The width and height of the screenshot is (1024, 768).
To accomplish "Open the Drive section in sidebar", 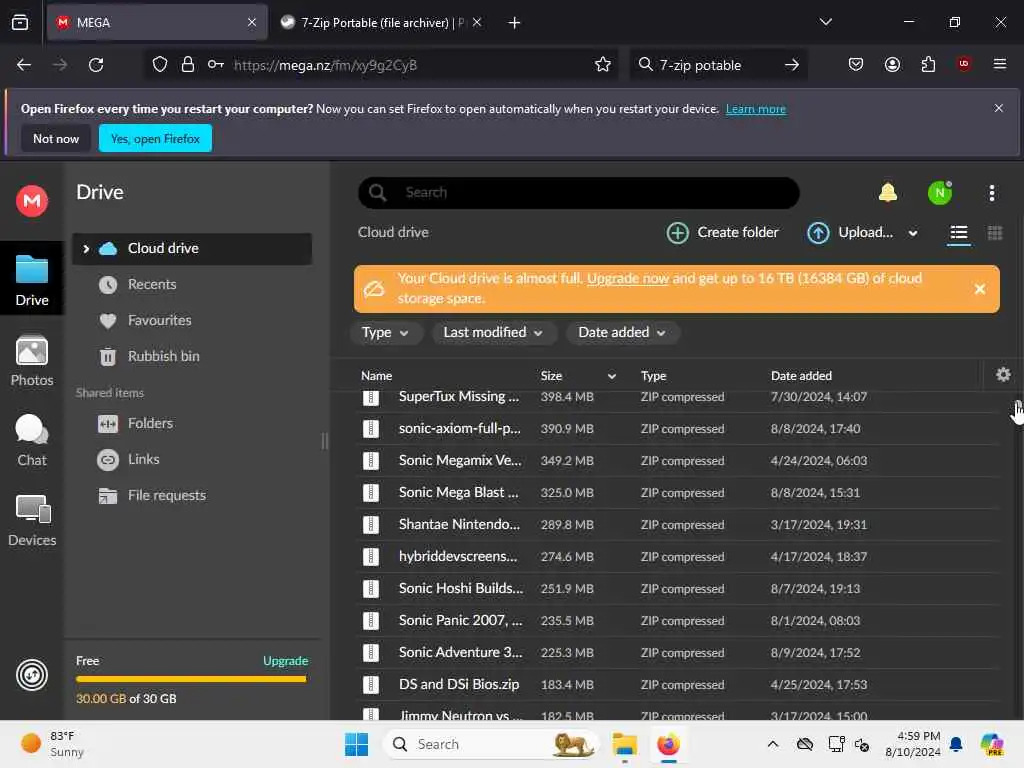I will (31, 280).
